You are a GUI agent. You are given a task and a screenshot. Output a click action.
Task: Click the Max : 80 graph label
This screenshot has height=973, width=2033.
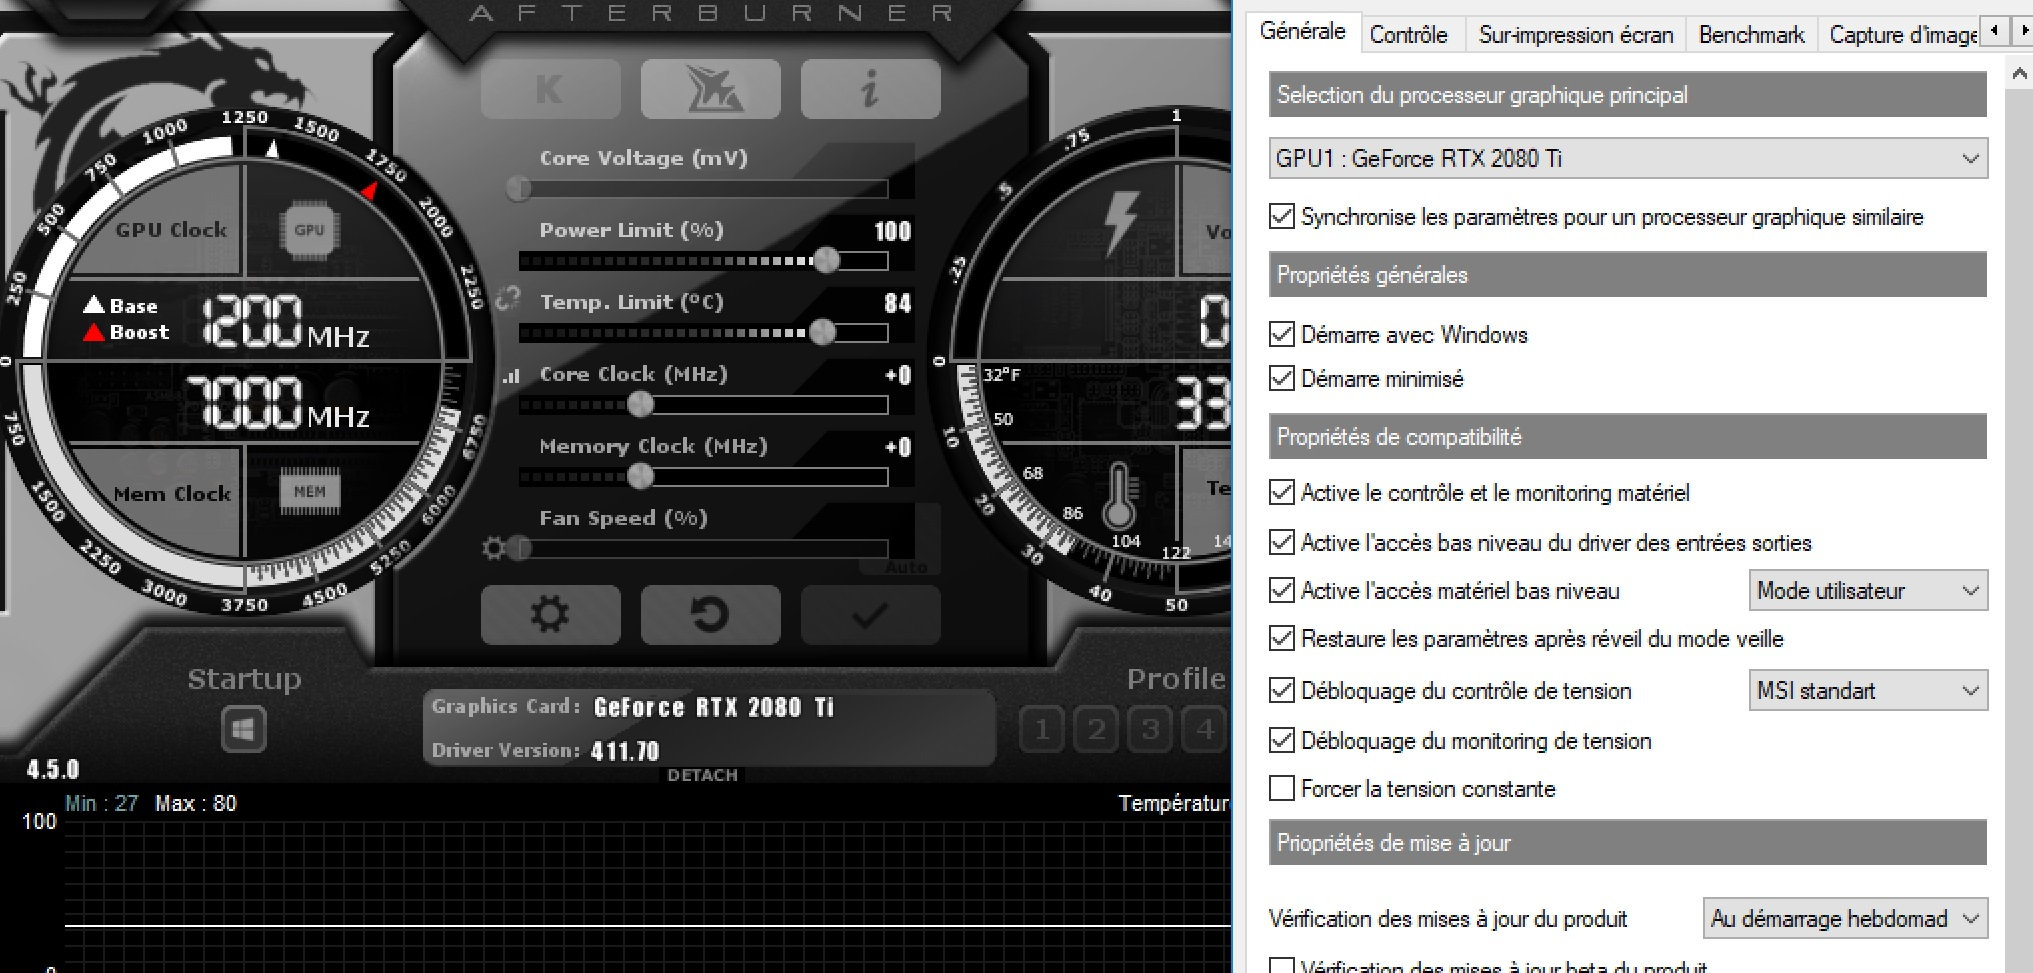point(195,803)
